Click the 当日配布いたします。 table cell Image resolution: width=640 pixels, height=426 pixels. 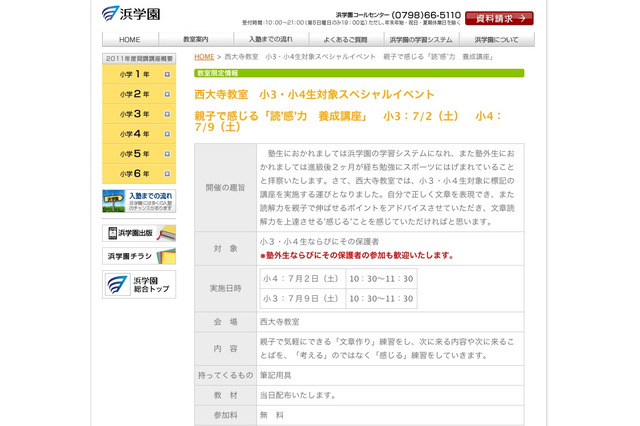click(390, 395)
